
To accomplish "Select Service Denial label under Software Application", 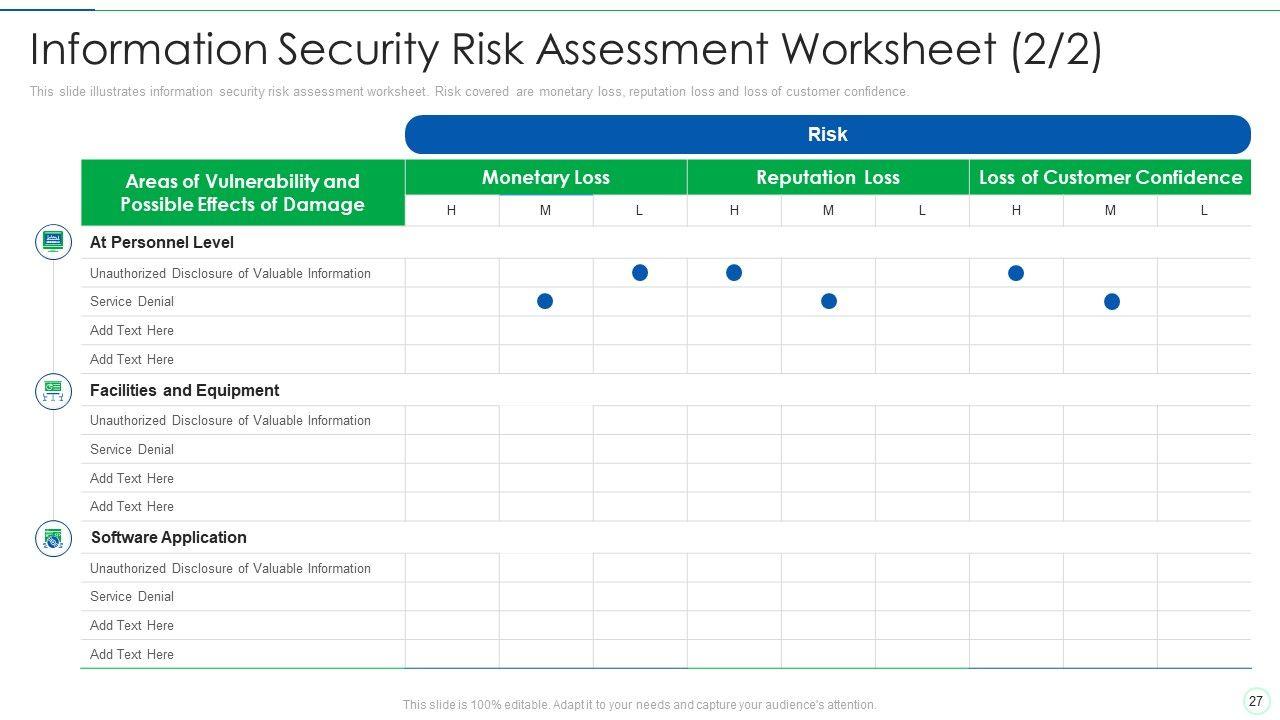I will point(132,596).
